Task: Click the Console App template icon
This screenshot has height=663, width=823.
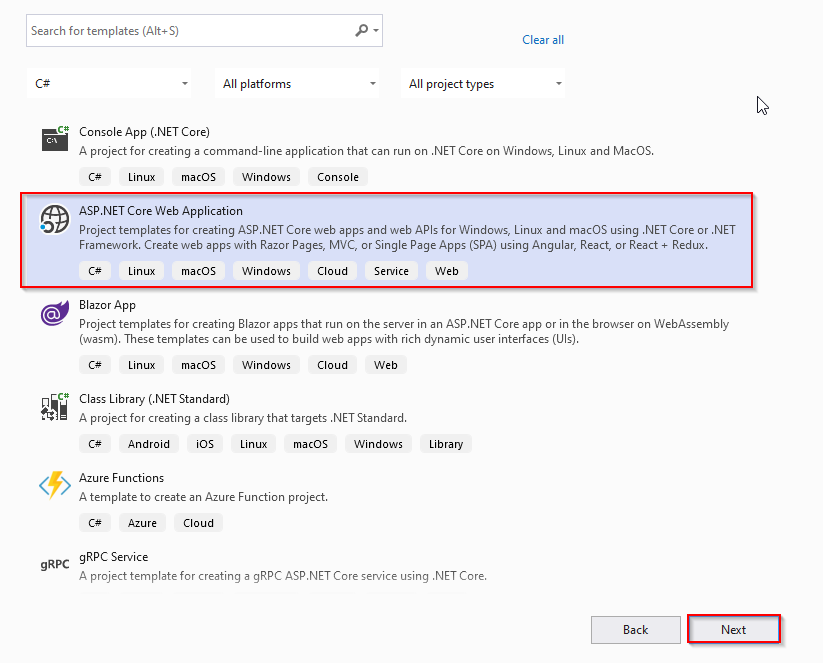Action: point(55,139)
